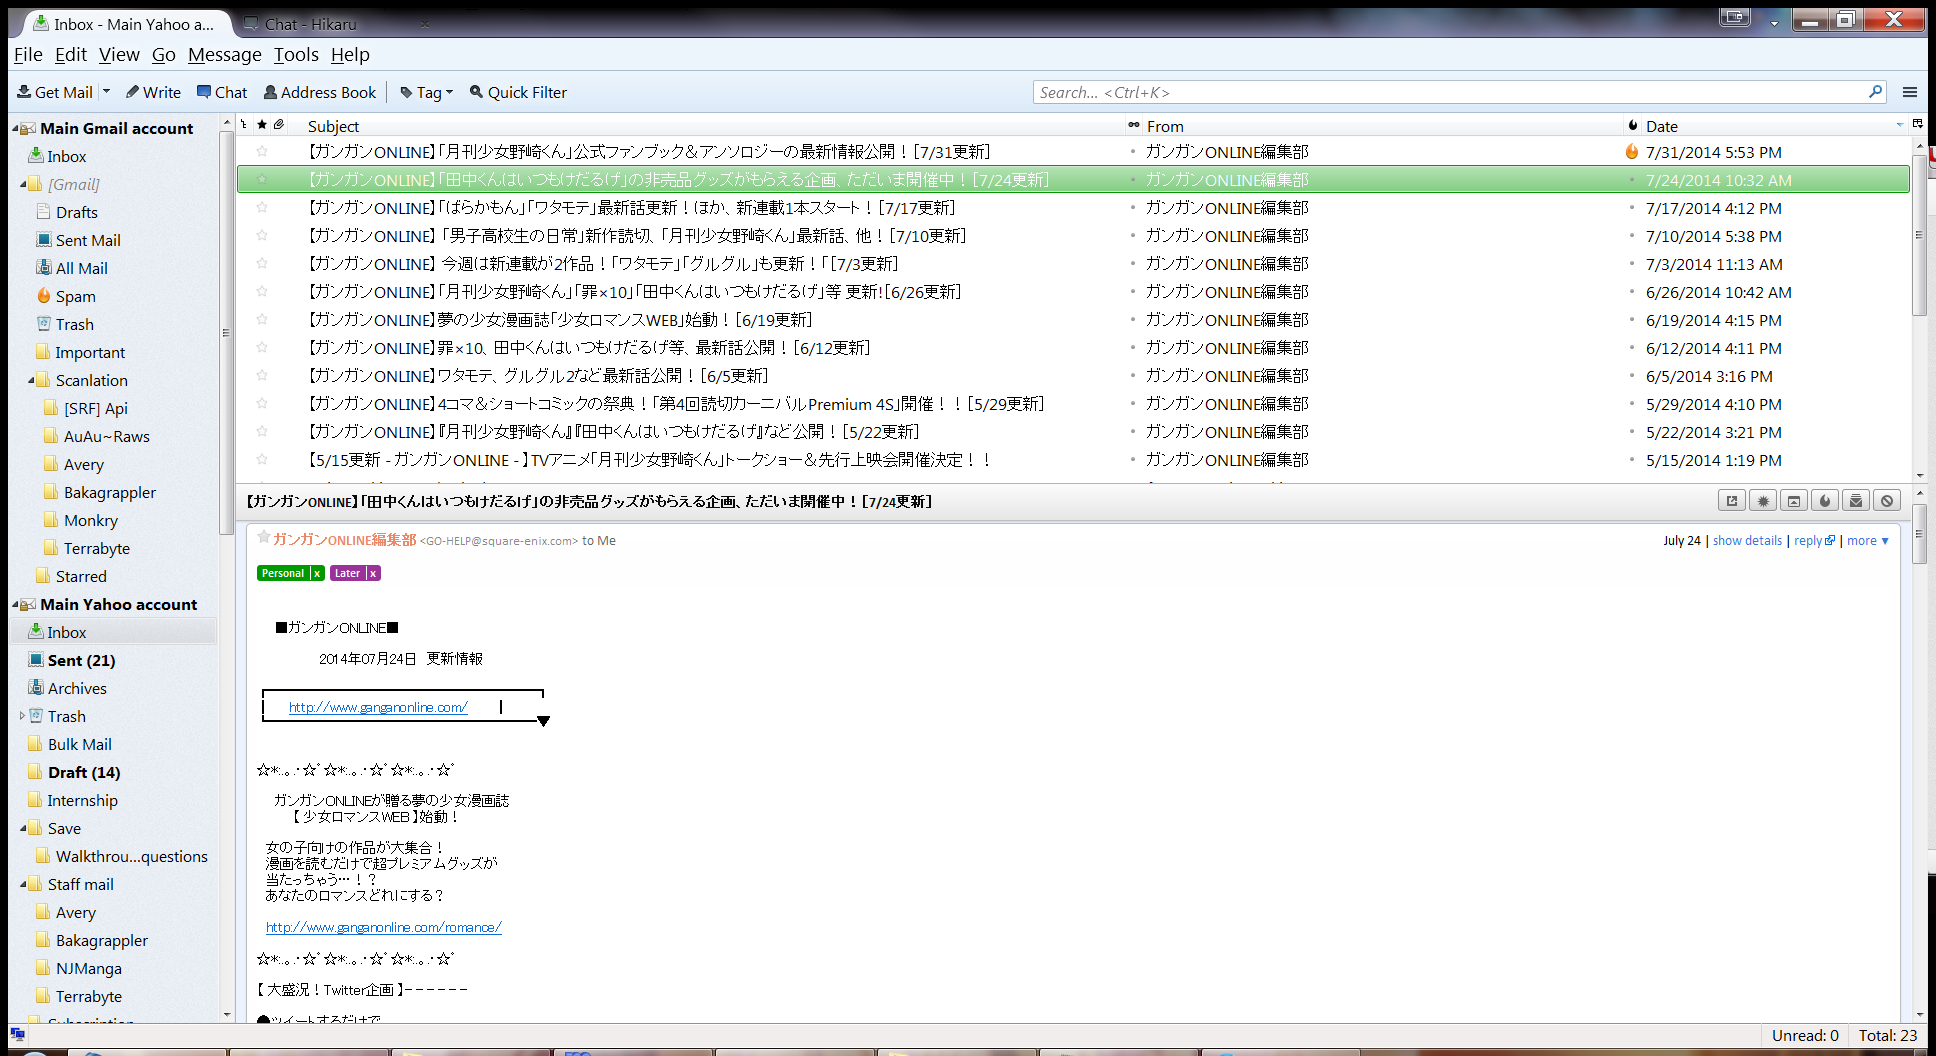Open the column picker icon
The image size is (1936, 1056).
[1917, 124]
